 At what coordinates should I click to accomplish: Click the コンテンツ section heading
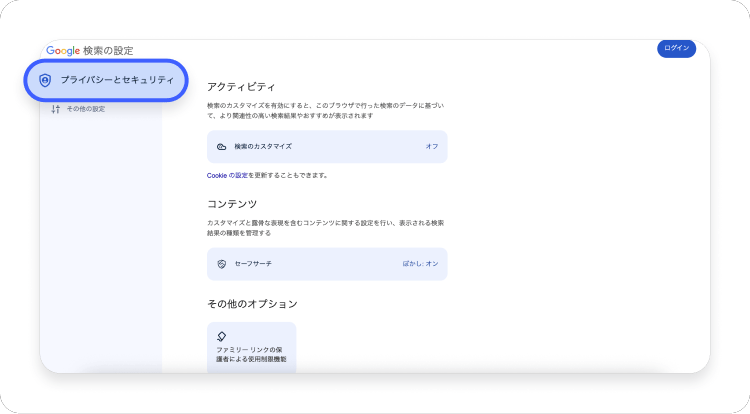tap(232, 204)
